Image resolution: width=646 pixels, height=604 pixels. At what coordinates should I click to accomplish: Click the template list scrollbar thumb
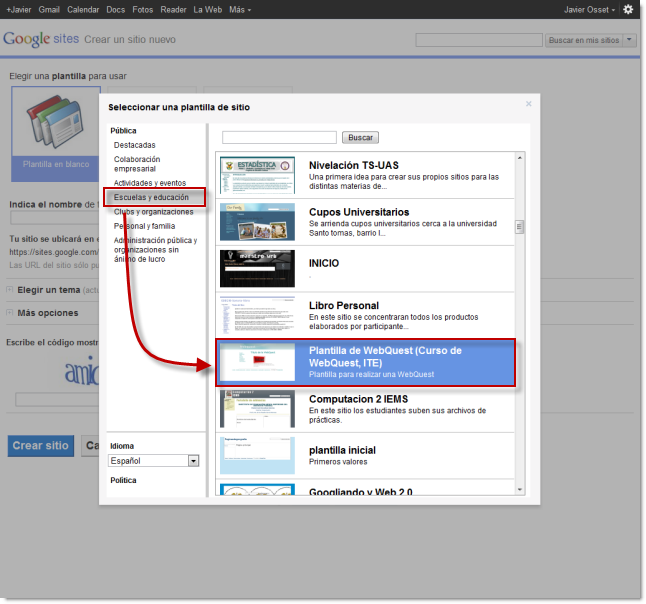pos(520,227)
